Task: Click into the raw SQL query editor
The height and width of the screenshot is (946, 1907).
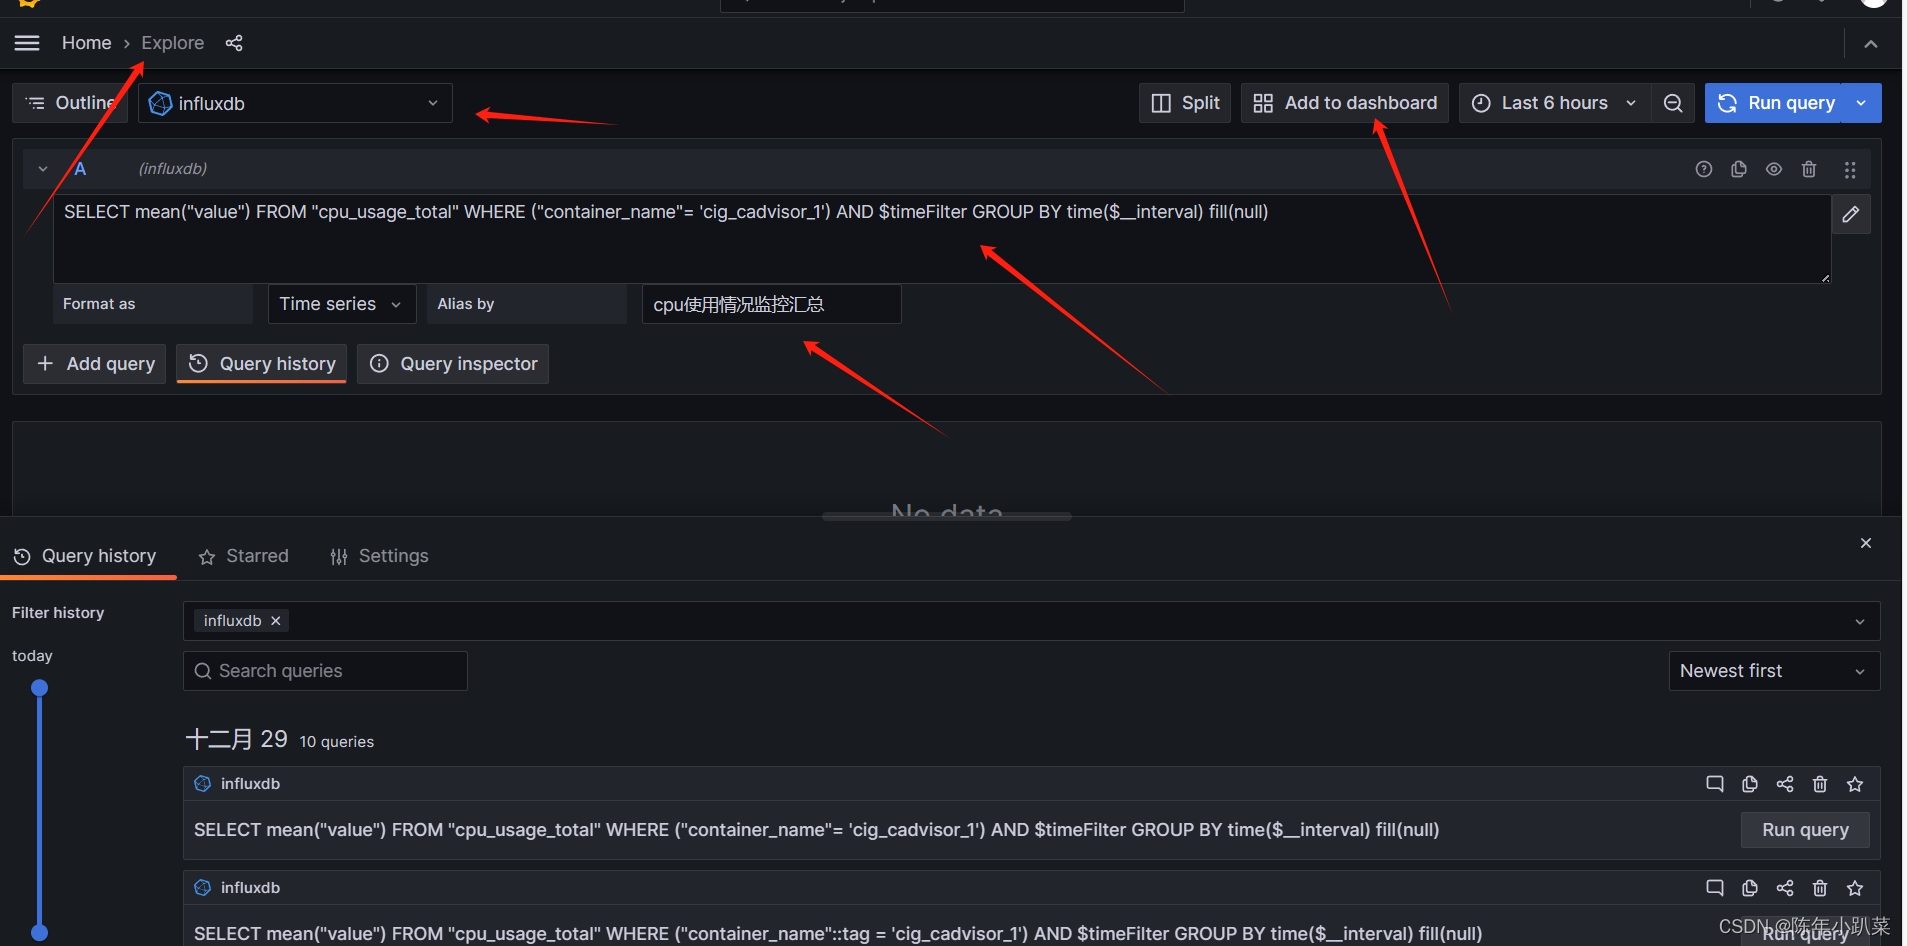Action: [942, 239]
